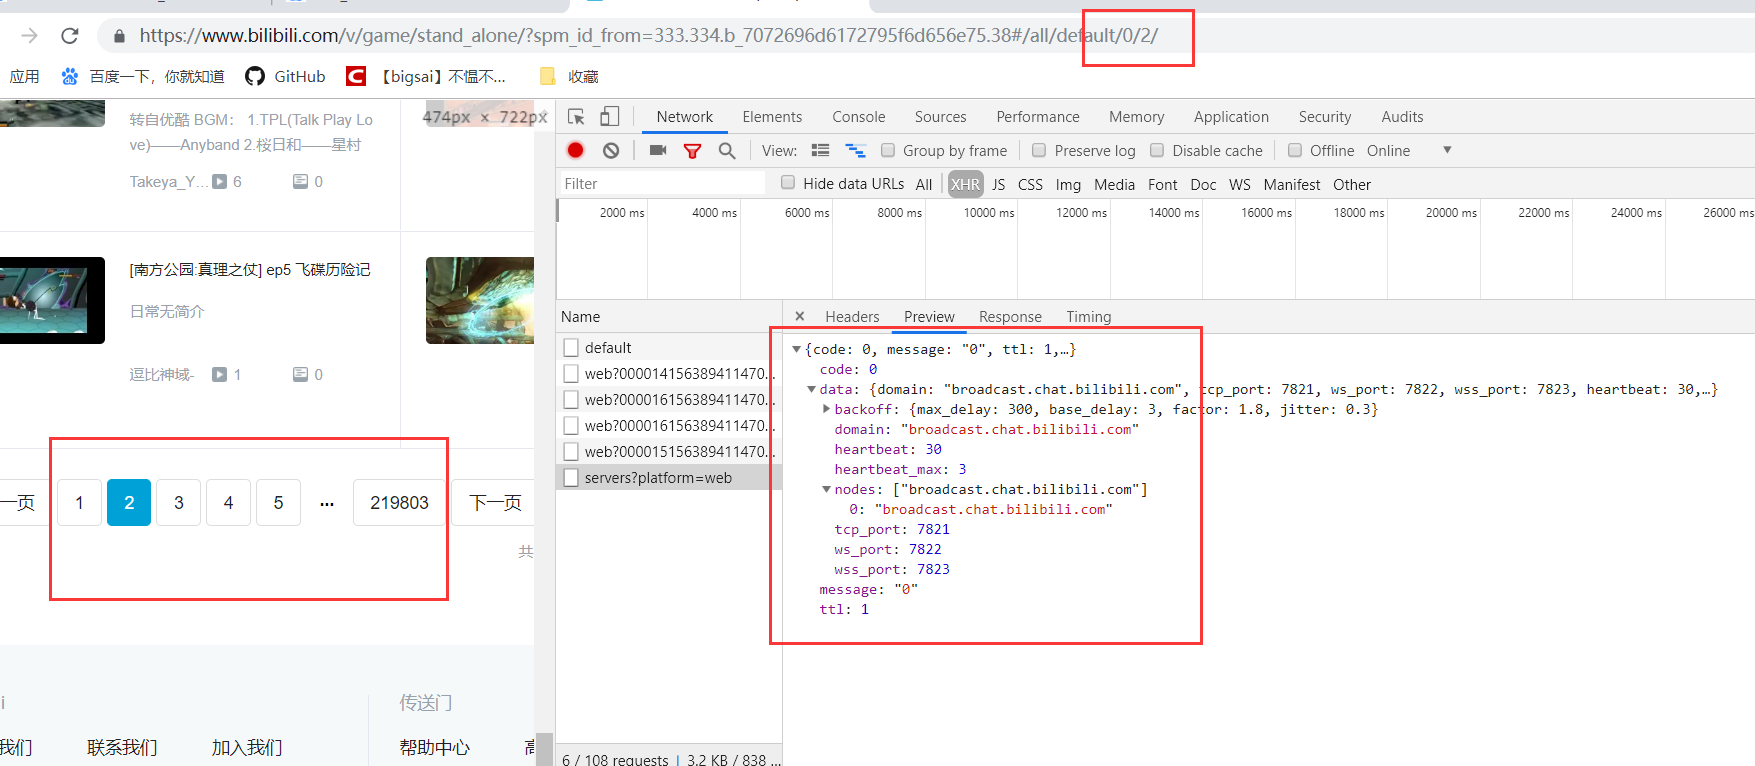Switch to the Console tab
This screenshot has width=1755, height=766.
click(859, 117)
